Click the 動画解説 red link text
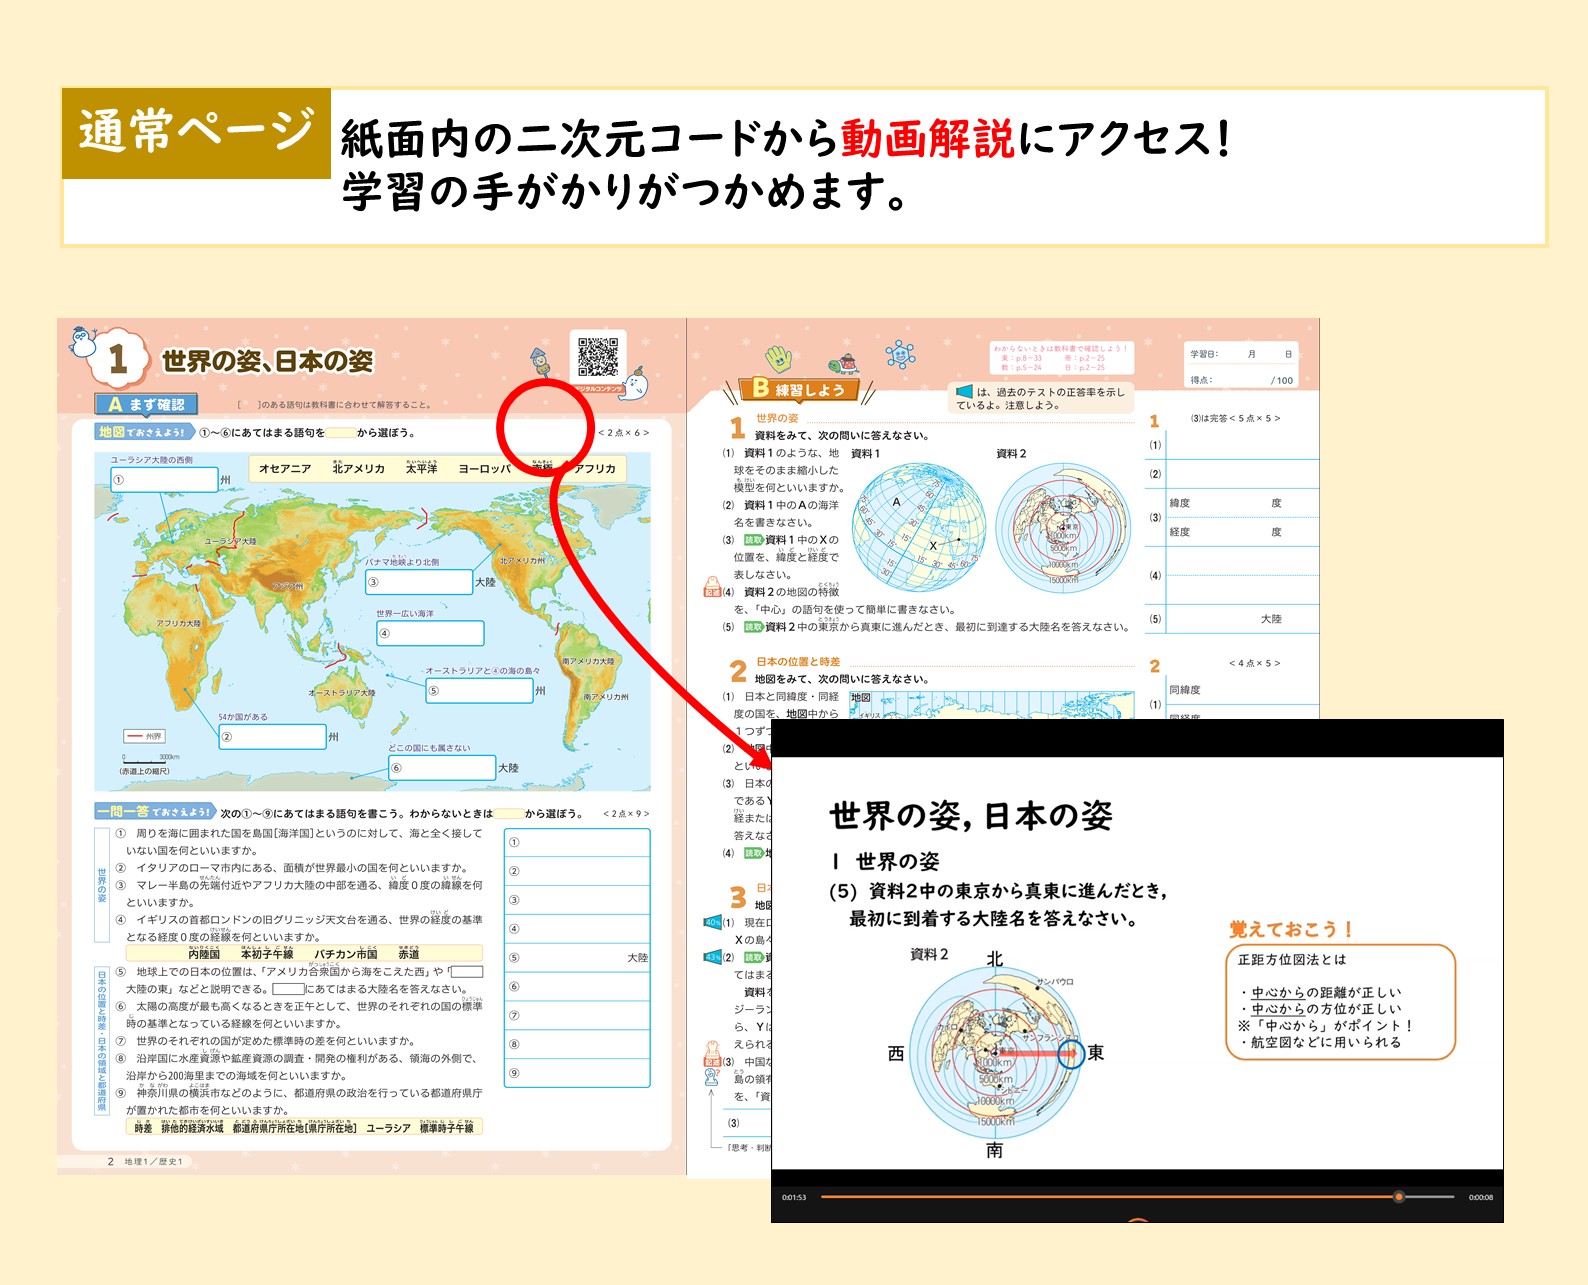The height and width of the screenshot is (1285, 1588). [x=927, y=139]
